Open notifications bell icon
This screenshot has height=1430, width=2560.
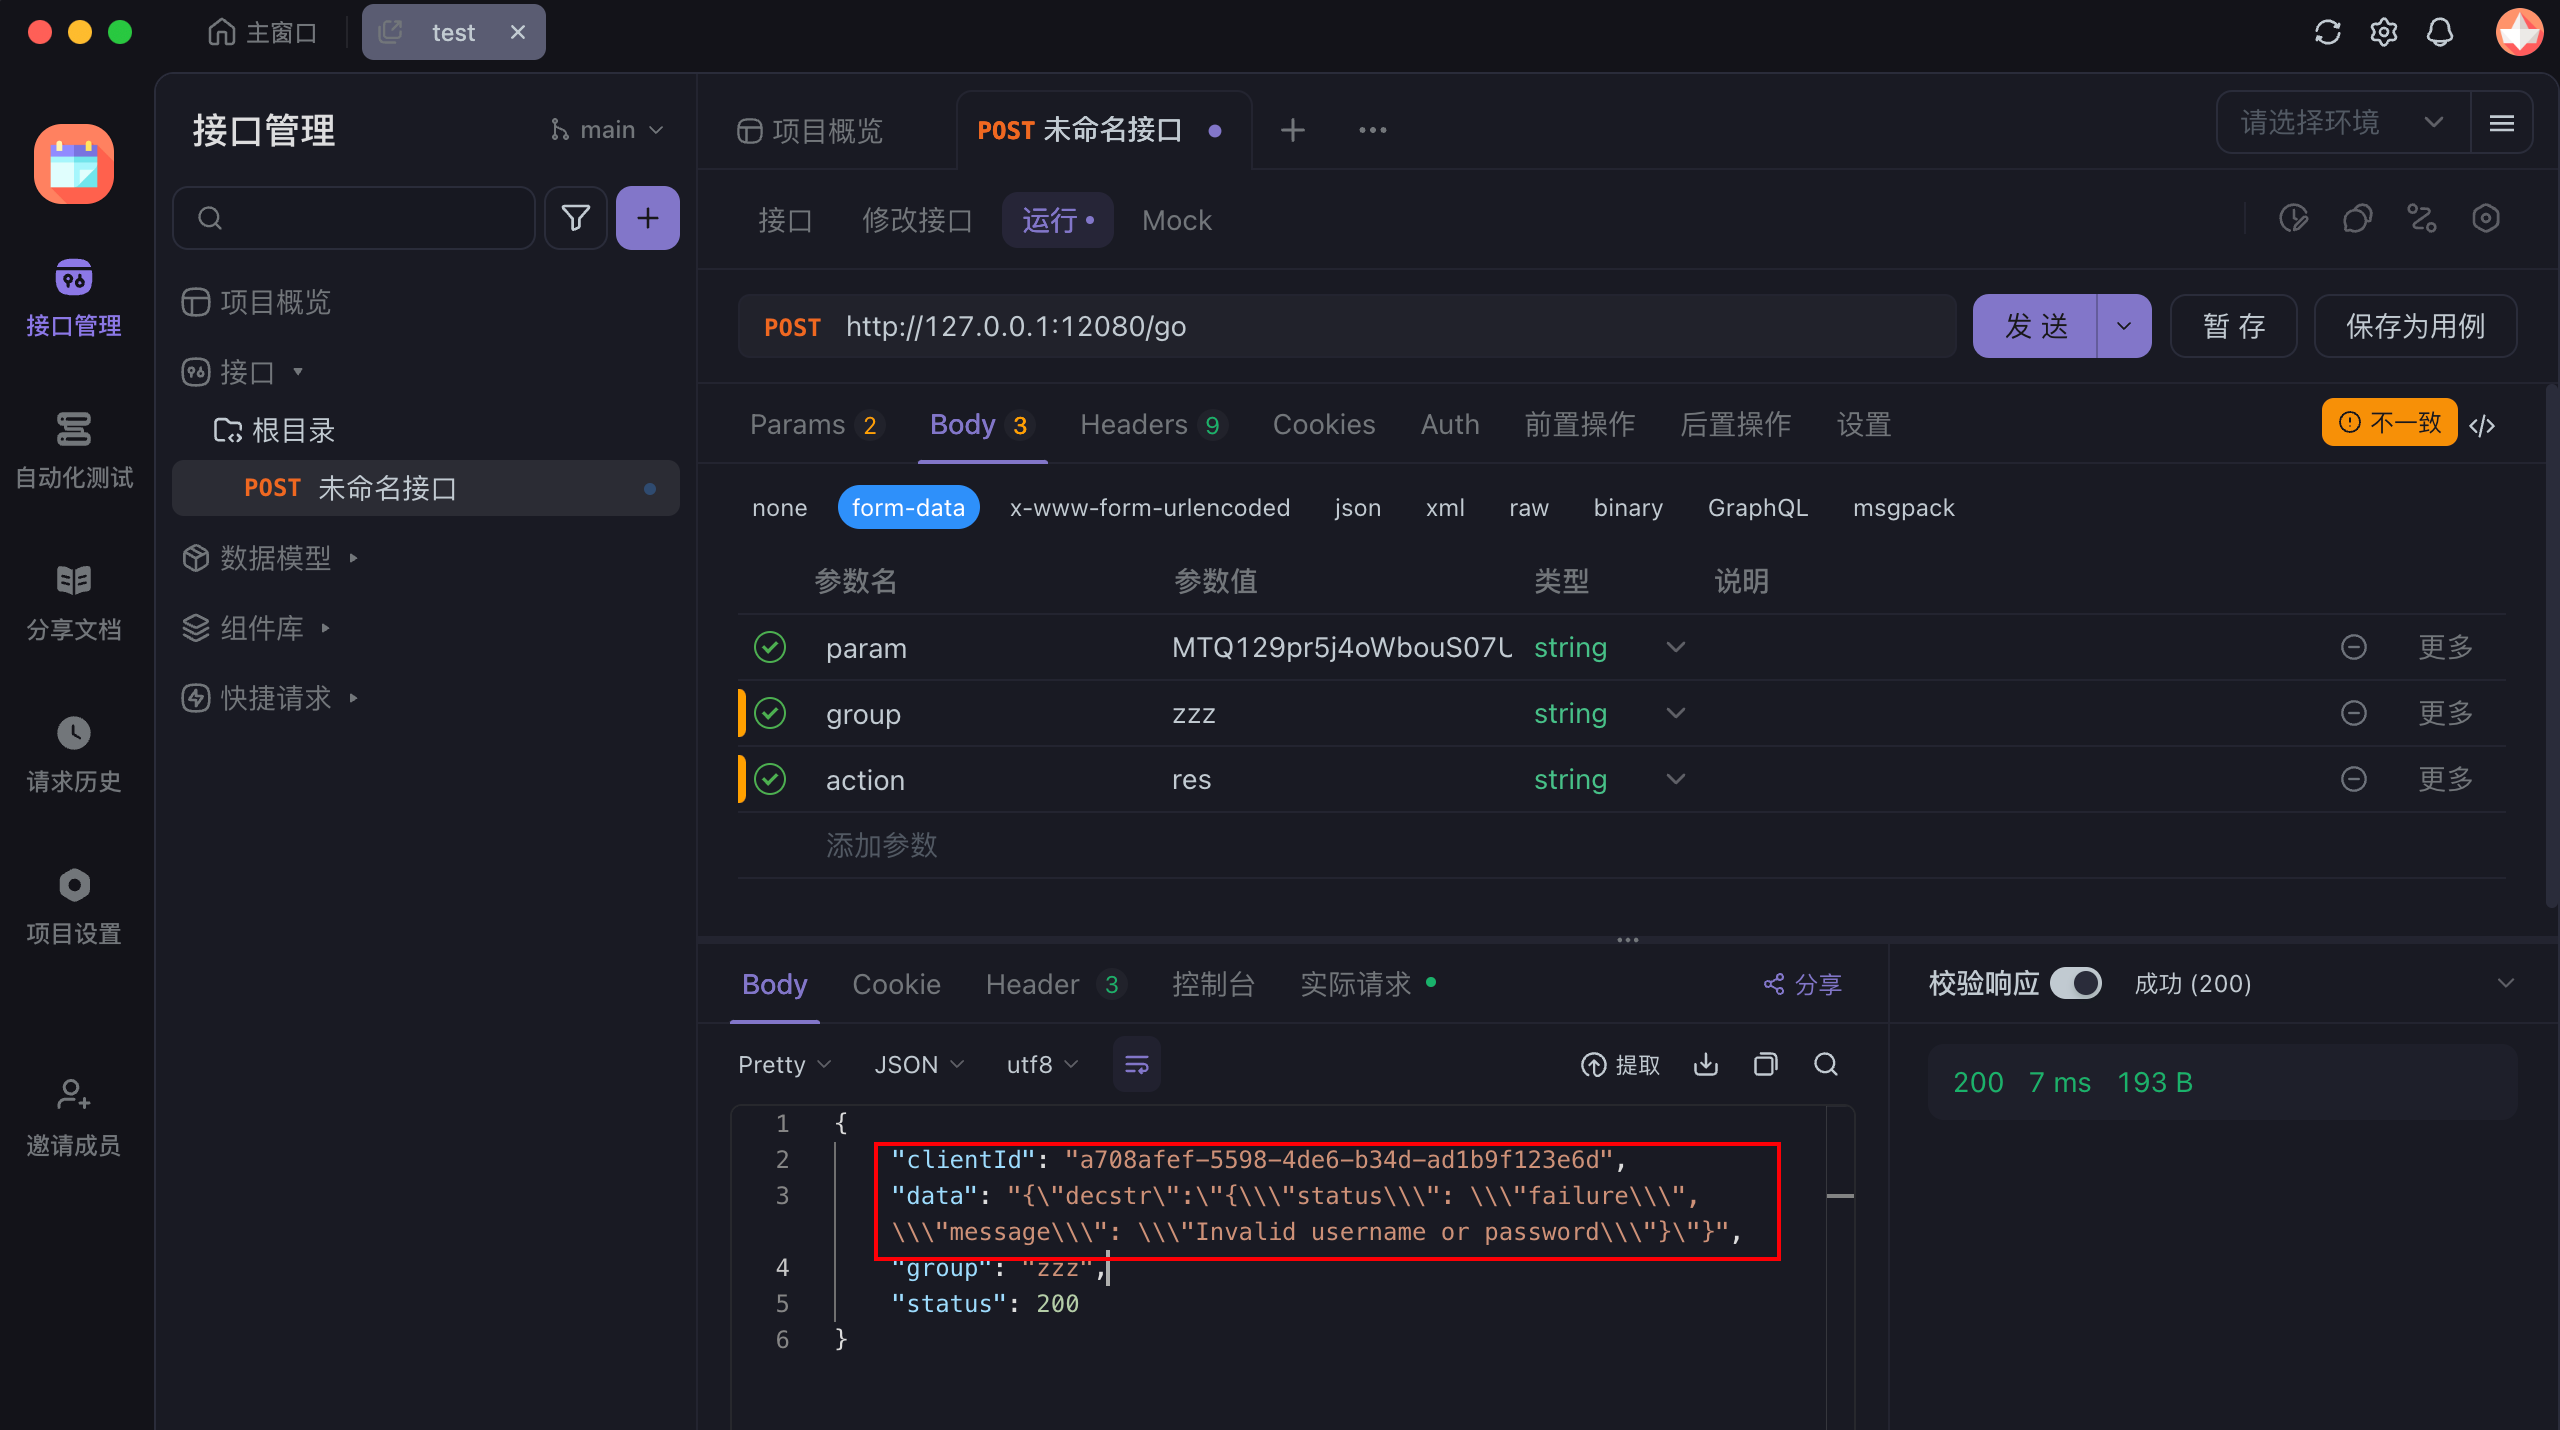tap(2440, 33)
